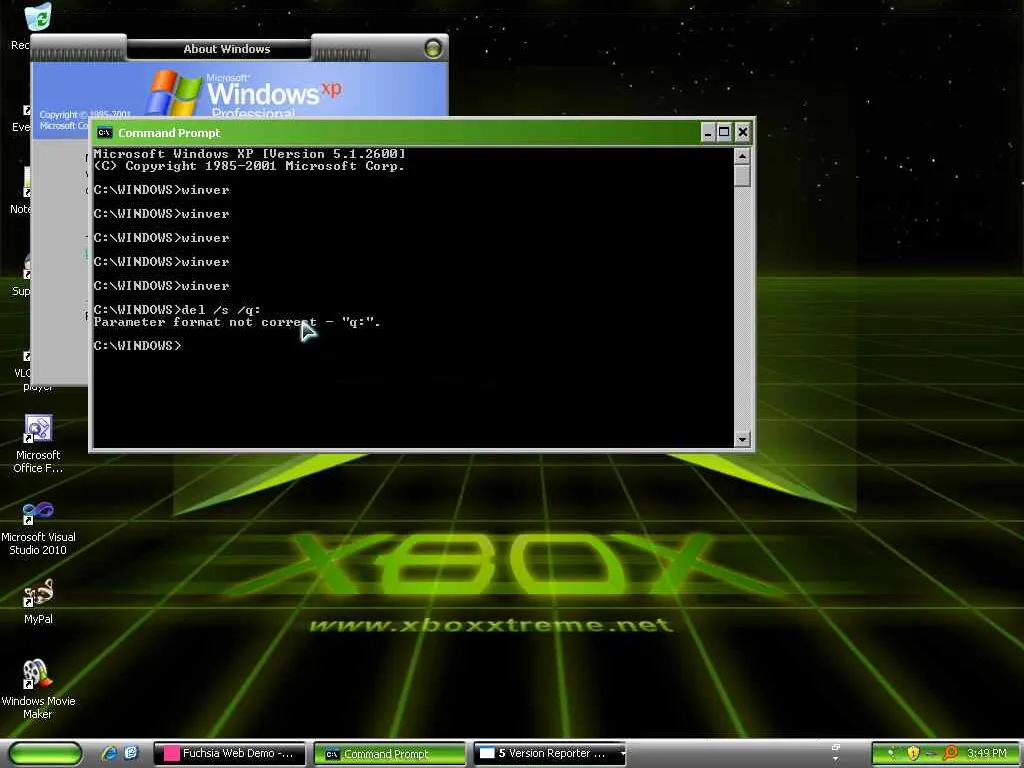Click the Command Prompt title text

(169, 133)
